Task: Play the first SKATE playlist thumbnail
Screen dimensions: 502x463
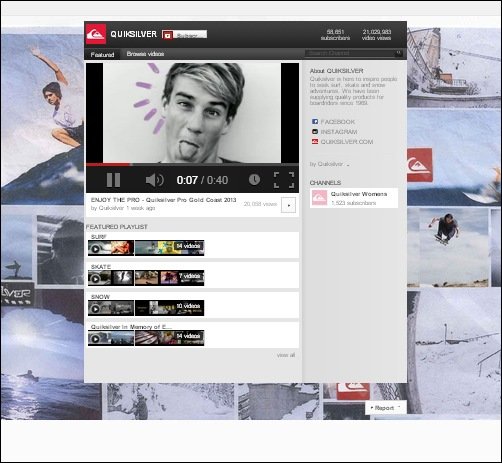Action: tap(111, 278)
